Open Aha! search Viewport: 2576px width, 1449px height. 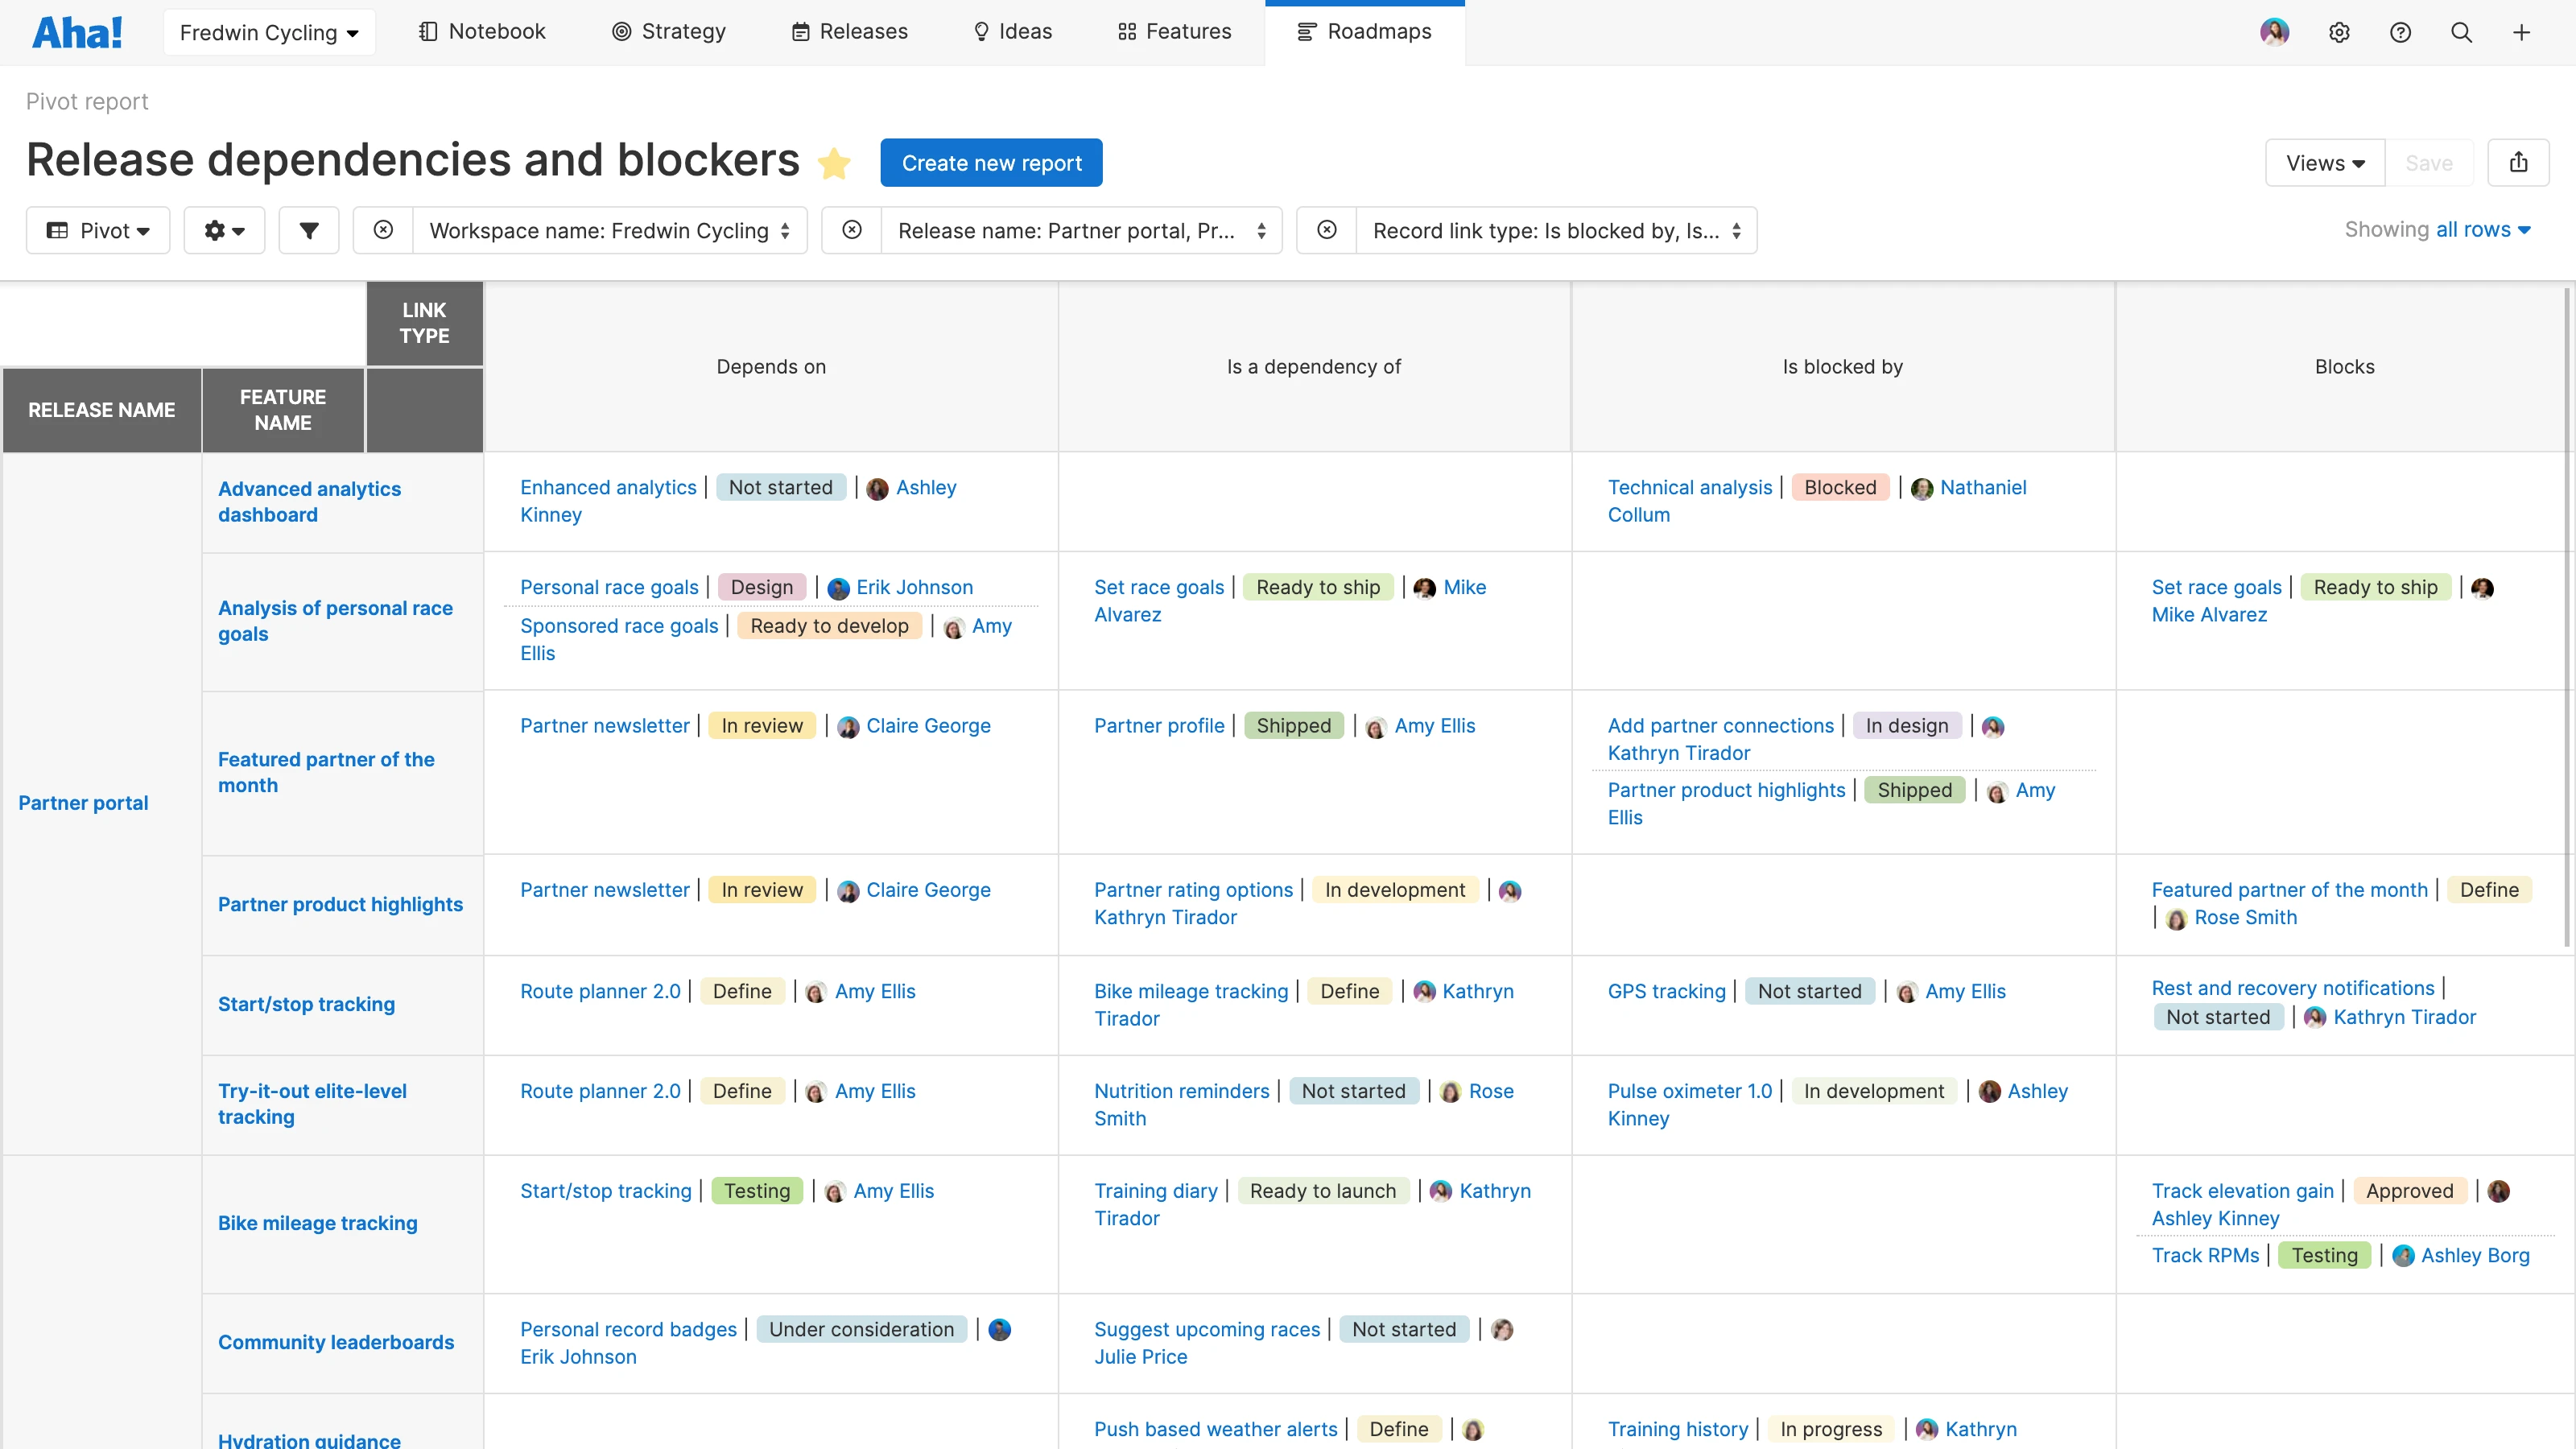coord(2461,31)
